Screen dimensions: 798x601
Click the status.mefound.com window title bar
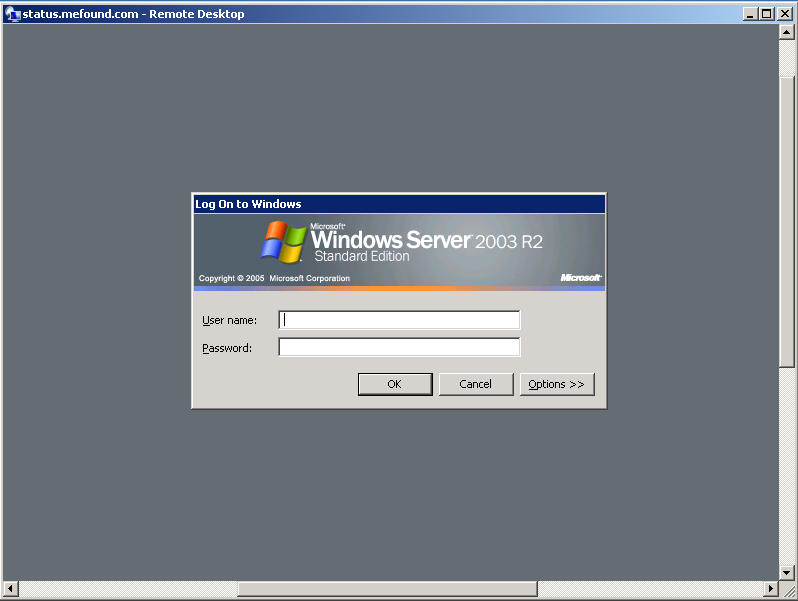pos(400,14)
